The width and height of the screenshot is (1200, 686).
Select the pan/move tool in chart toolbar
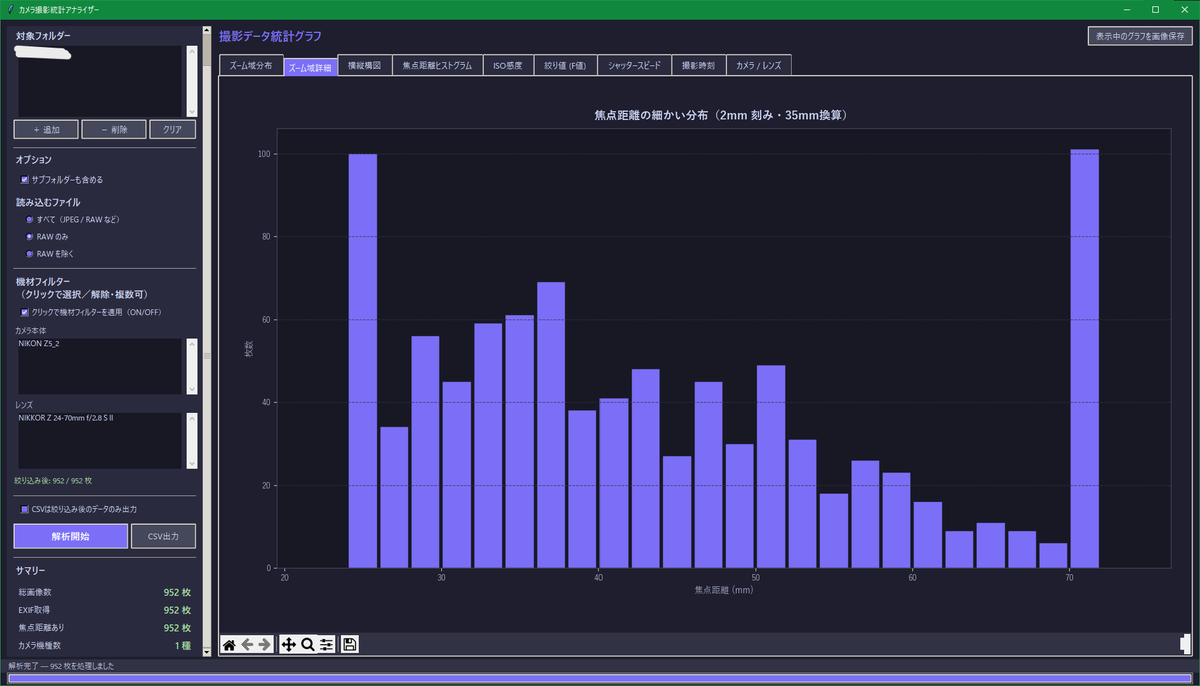point(289,645)
